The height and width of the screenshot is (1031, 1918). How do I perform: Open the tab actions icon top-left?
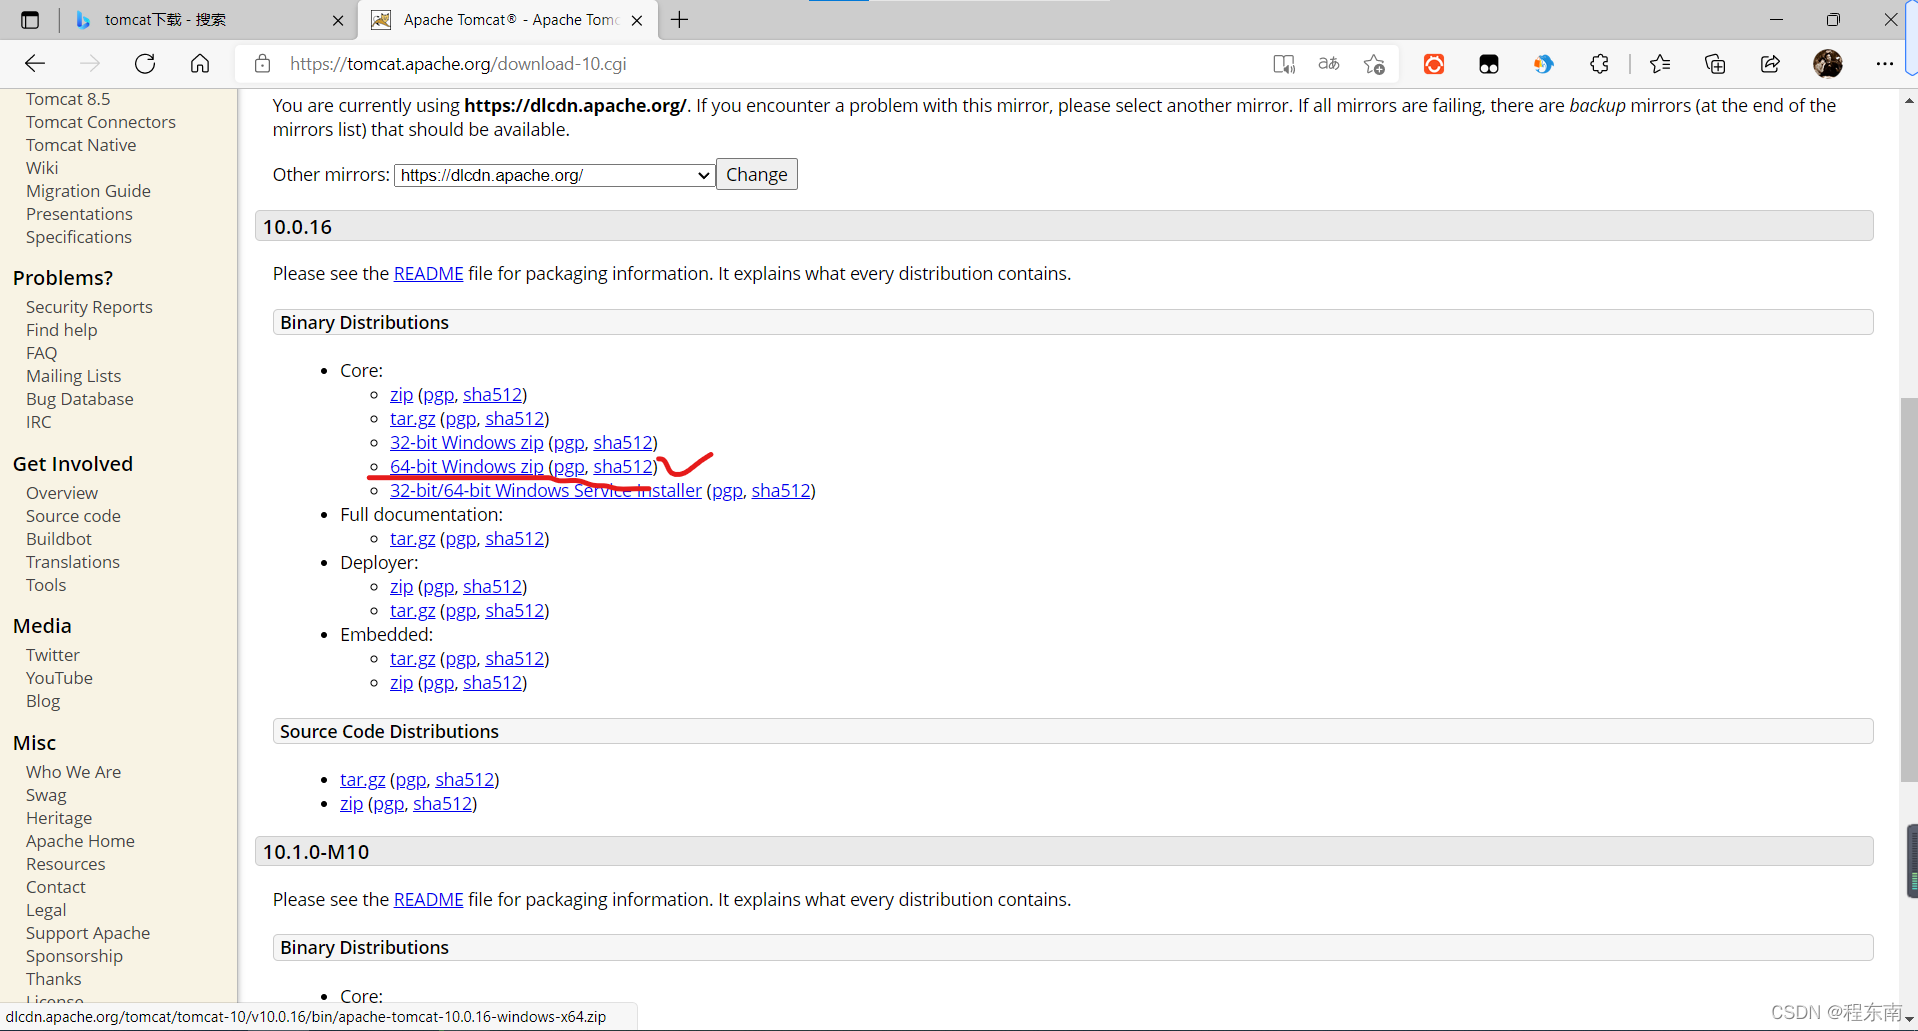[29, 19]
